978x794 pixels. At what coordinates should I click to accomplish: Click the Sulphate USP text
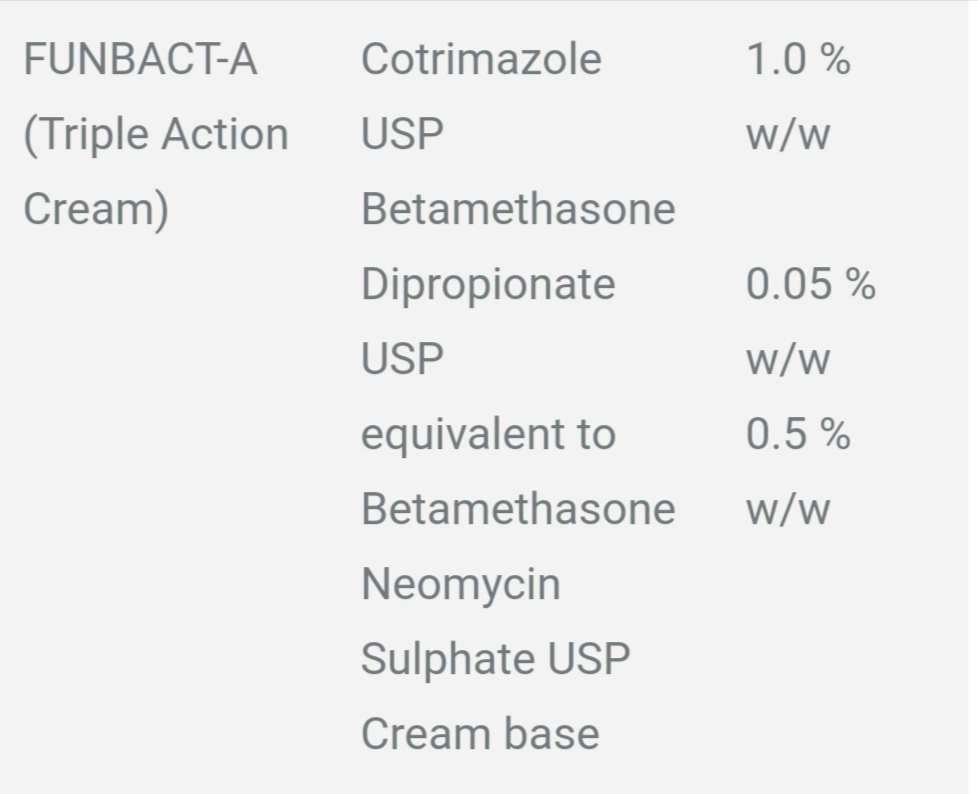click(496, 659)
